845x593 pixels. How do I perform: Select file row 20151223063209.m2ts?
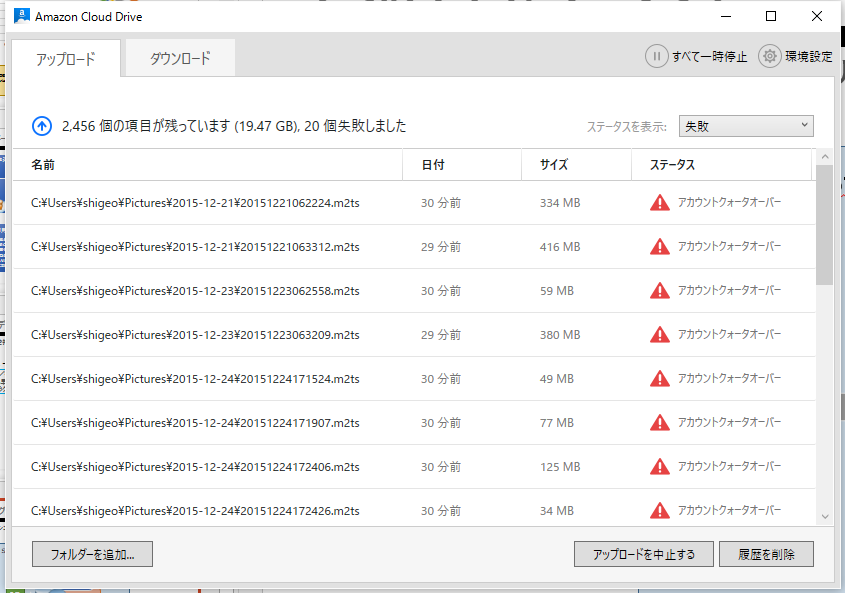click(414, 335)
